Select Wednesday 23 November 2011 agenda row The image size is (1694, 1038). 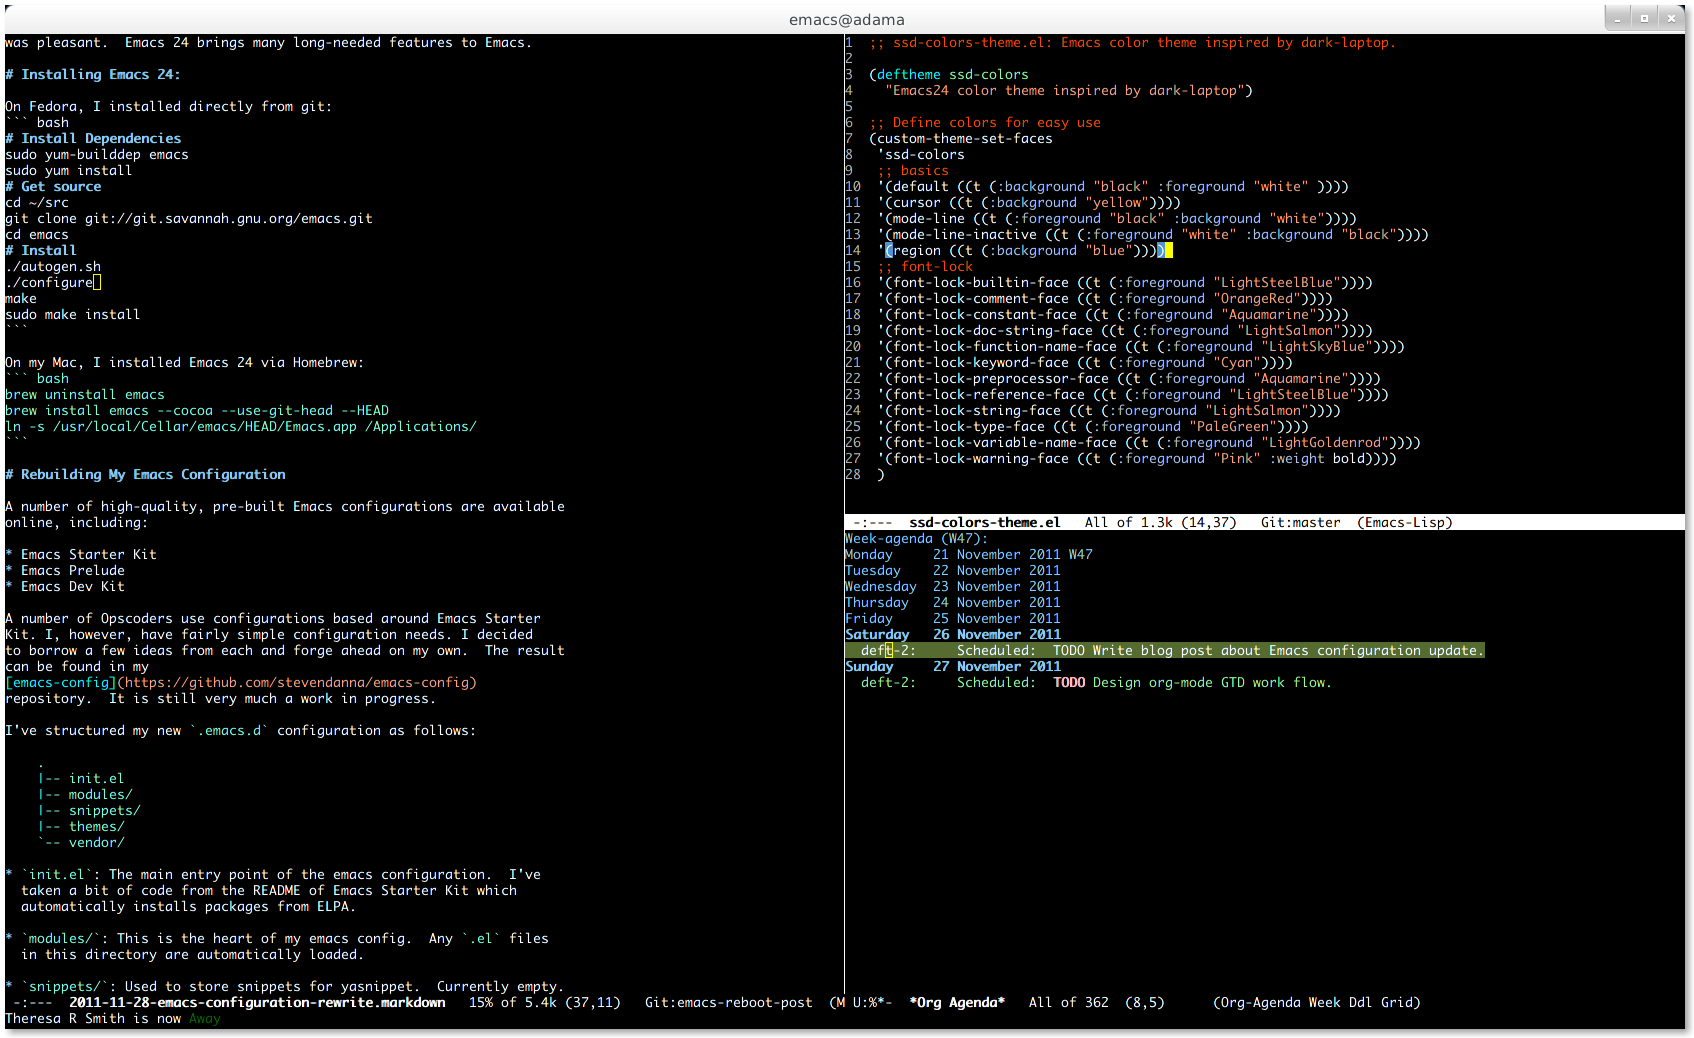tap(953, 586)
